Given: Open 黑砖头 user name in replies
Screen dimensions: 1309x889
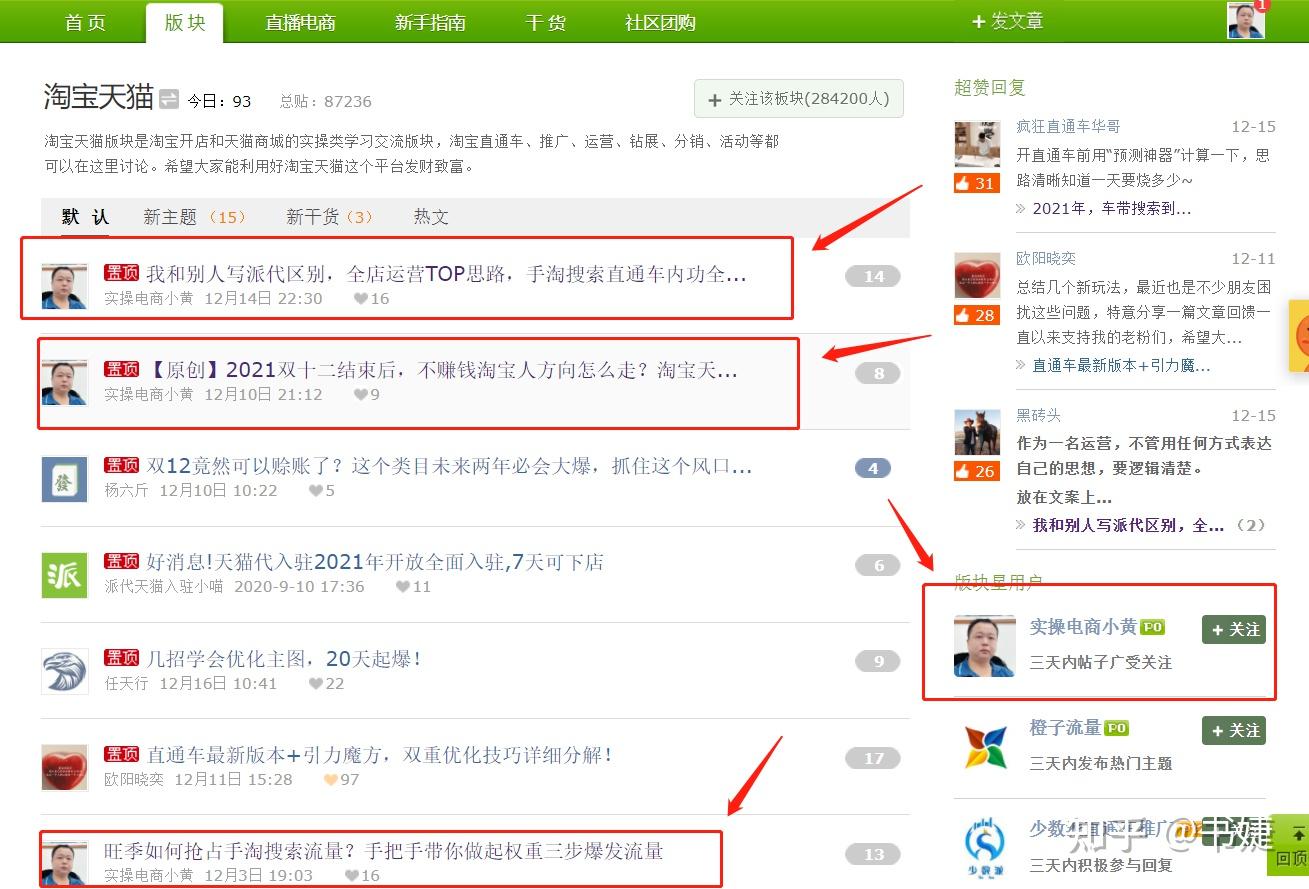Looking at the screenshot, I should [x=1039, y=415].
